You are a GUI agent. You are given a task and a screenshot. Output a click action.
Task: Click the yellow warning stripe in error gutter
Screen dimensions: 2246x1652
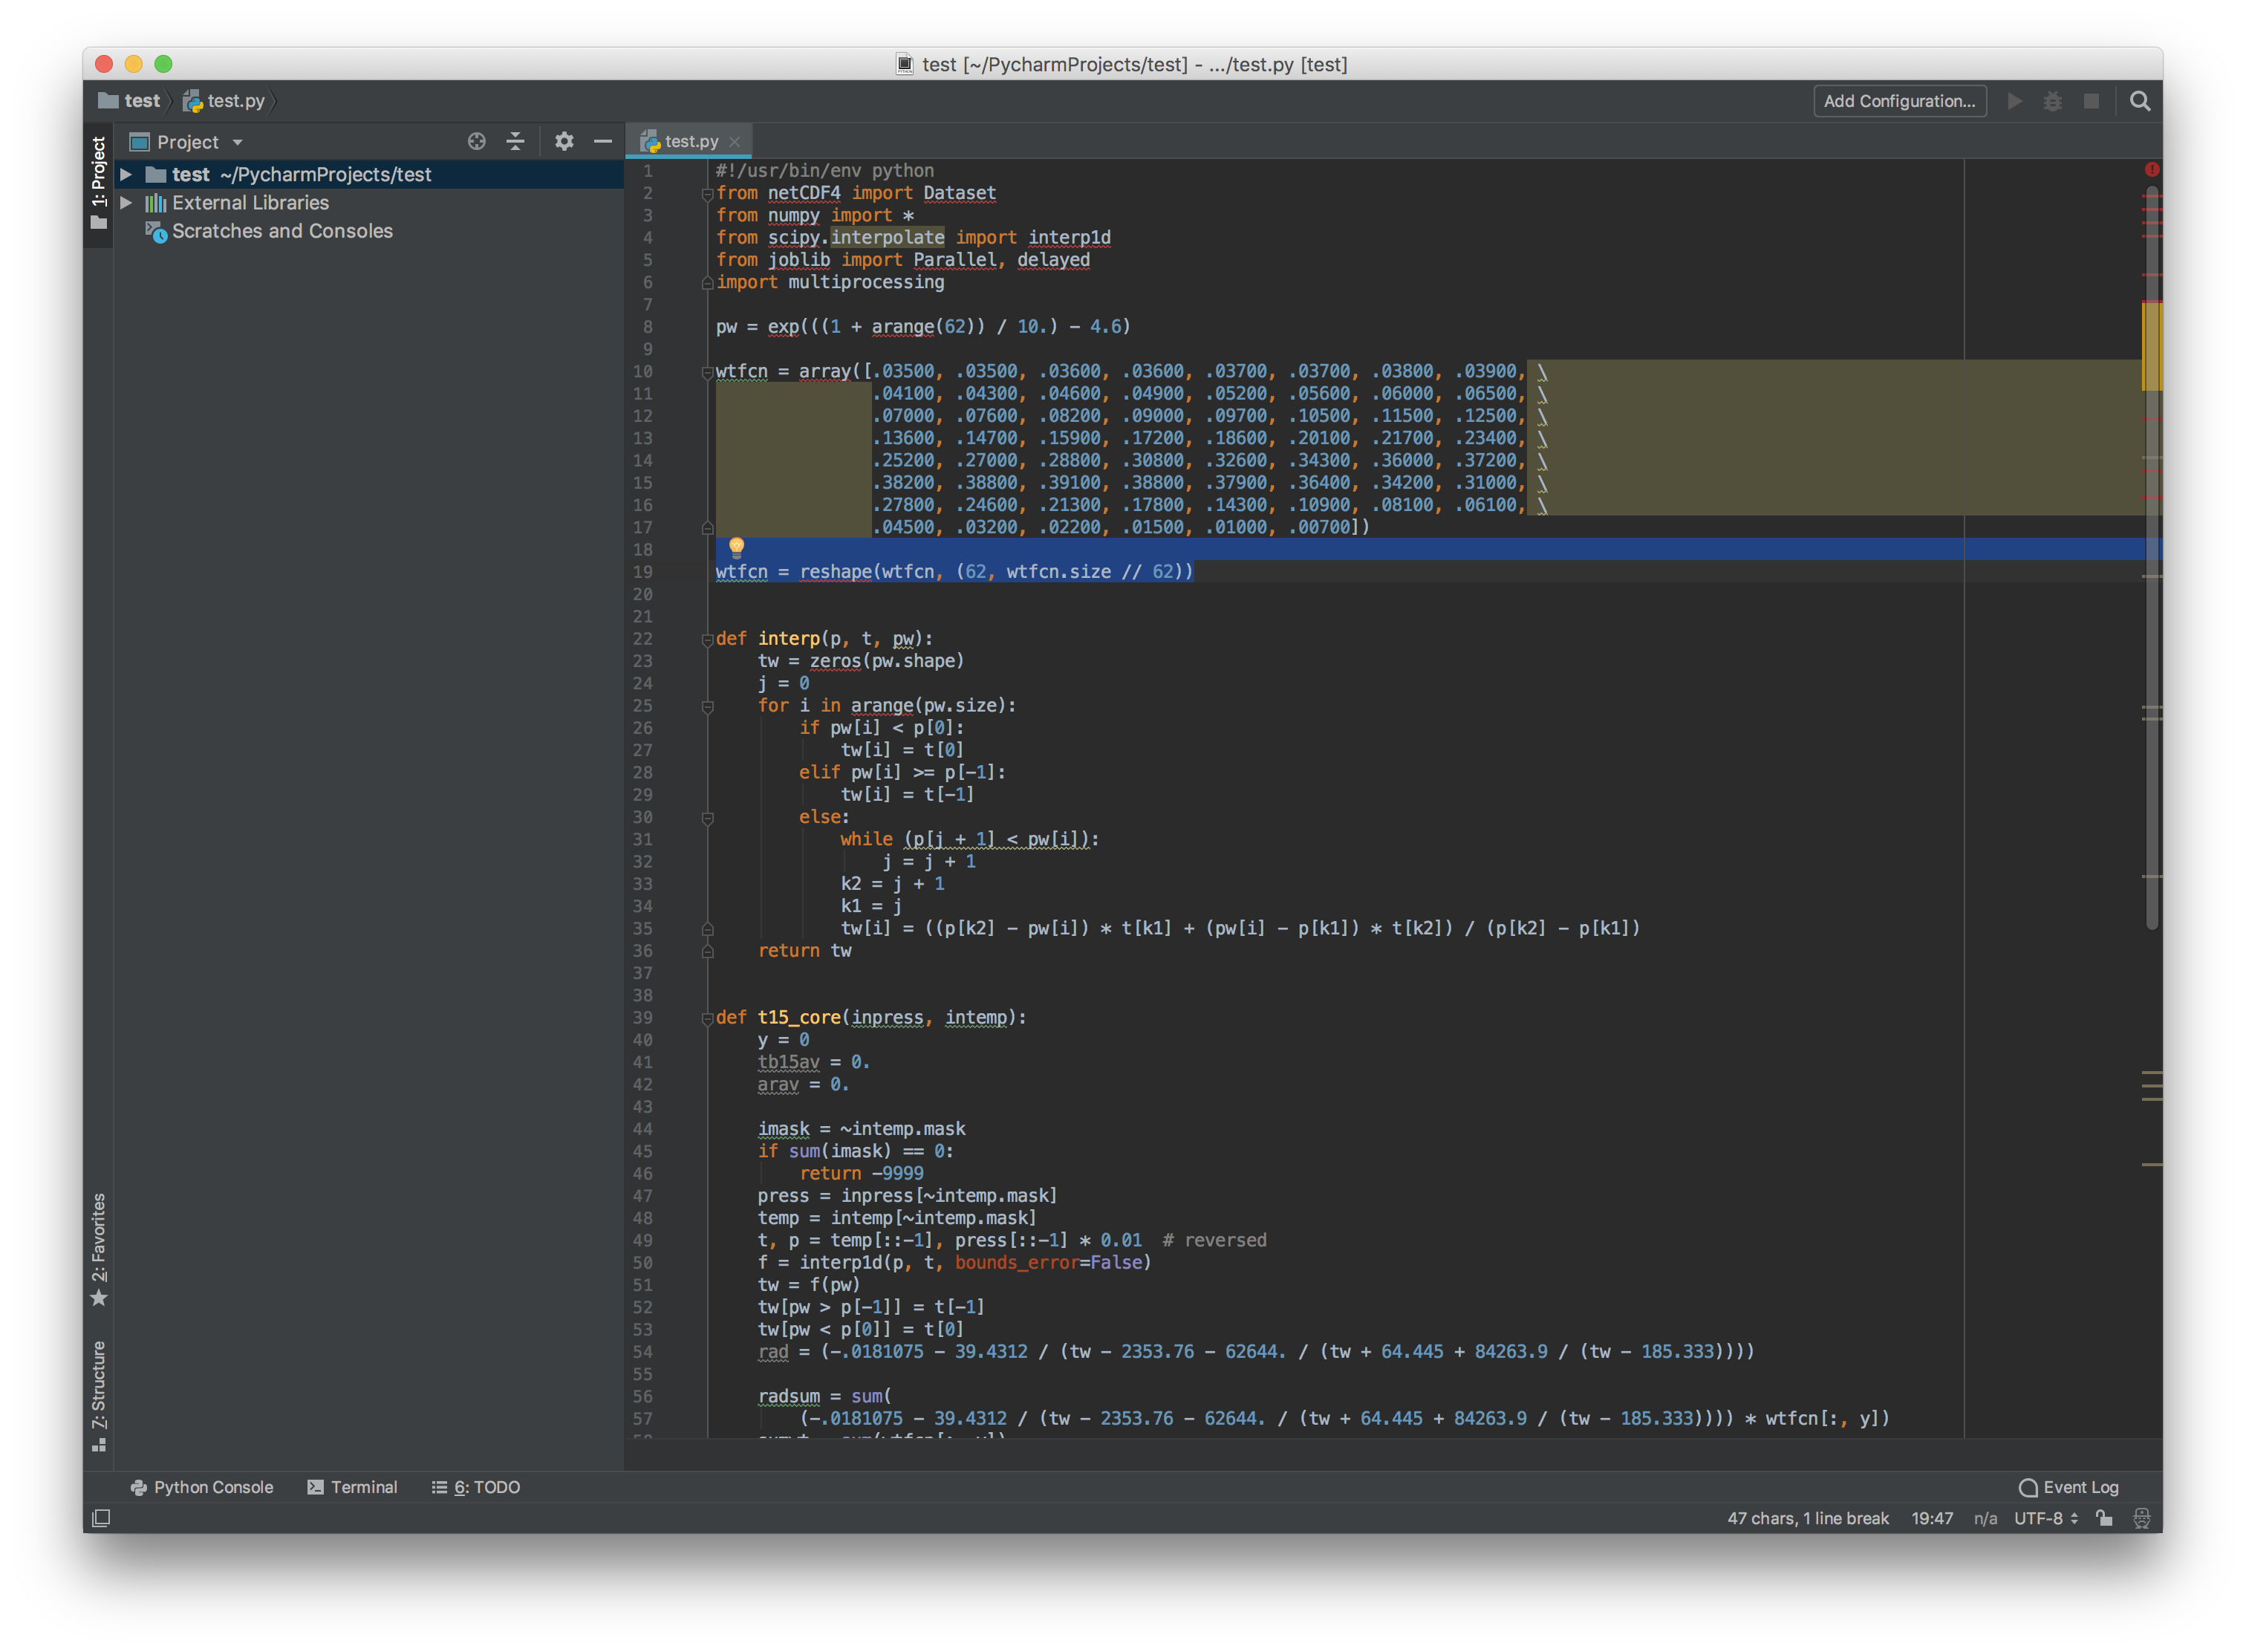coord(2152,346)
